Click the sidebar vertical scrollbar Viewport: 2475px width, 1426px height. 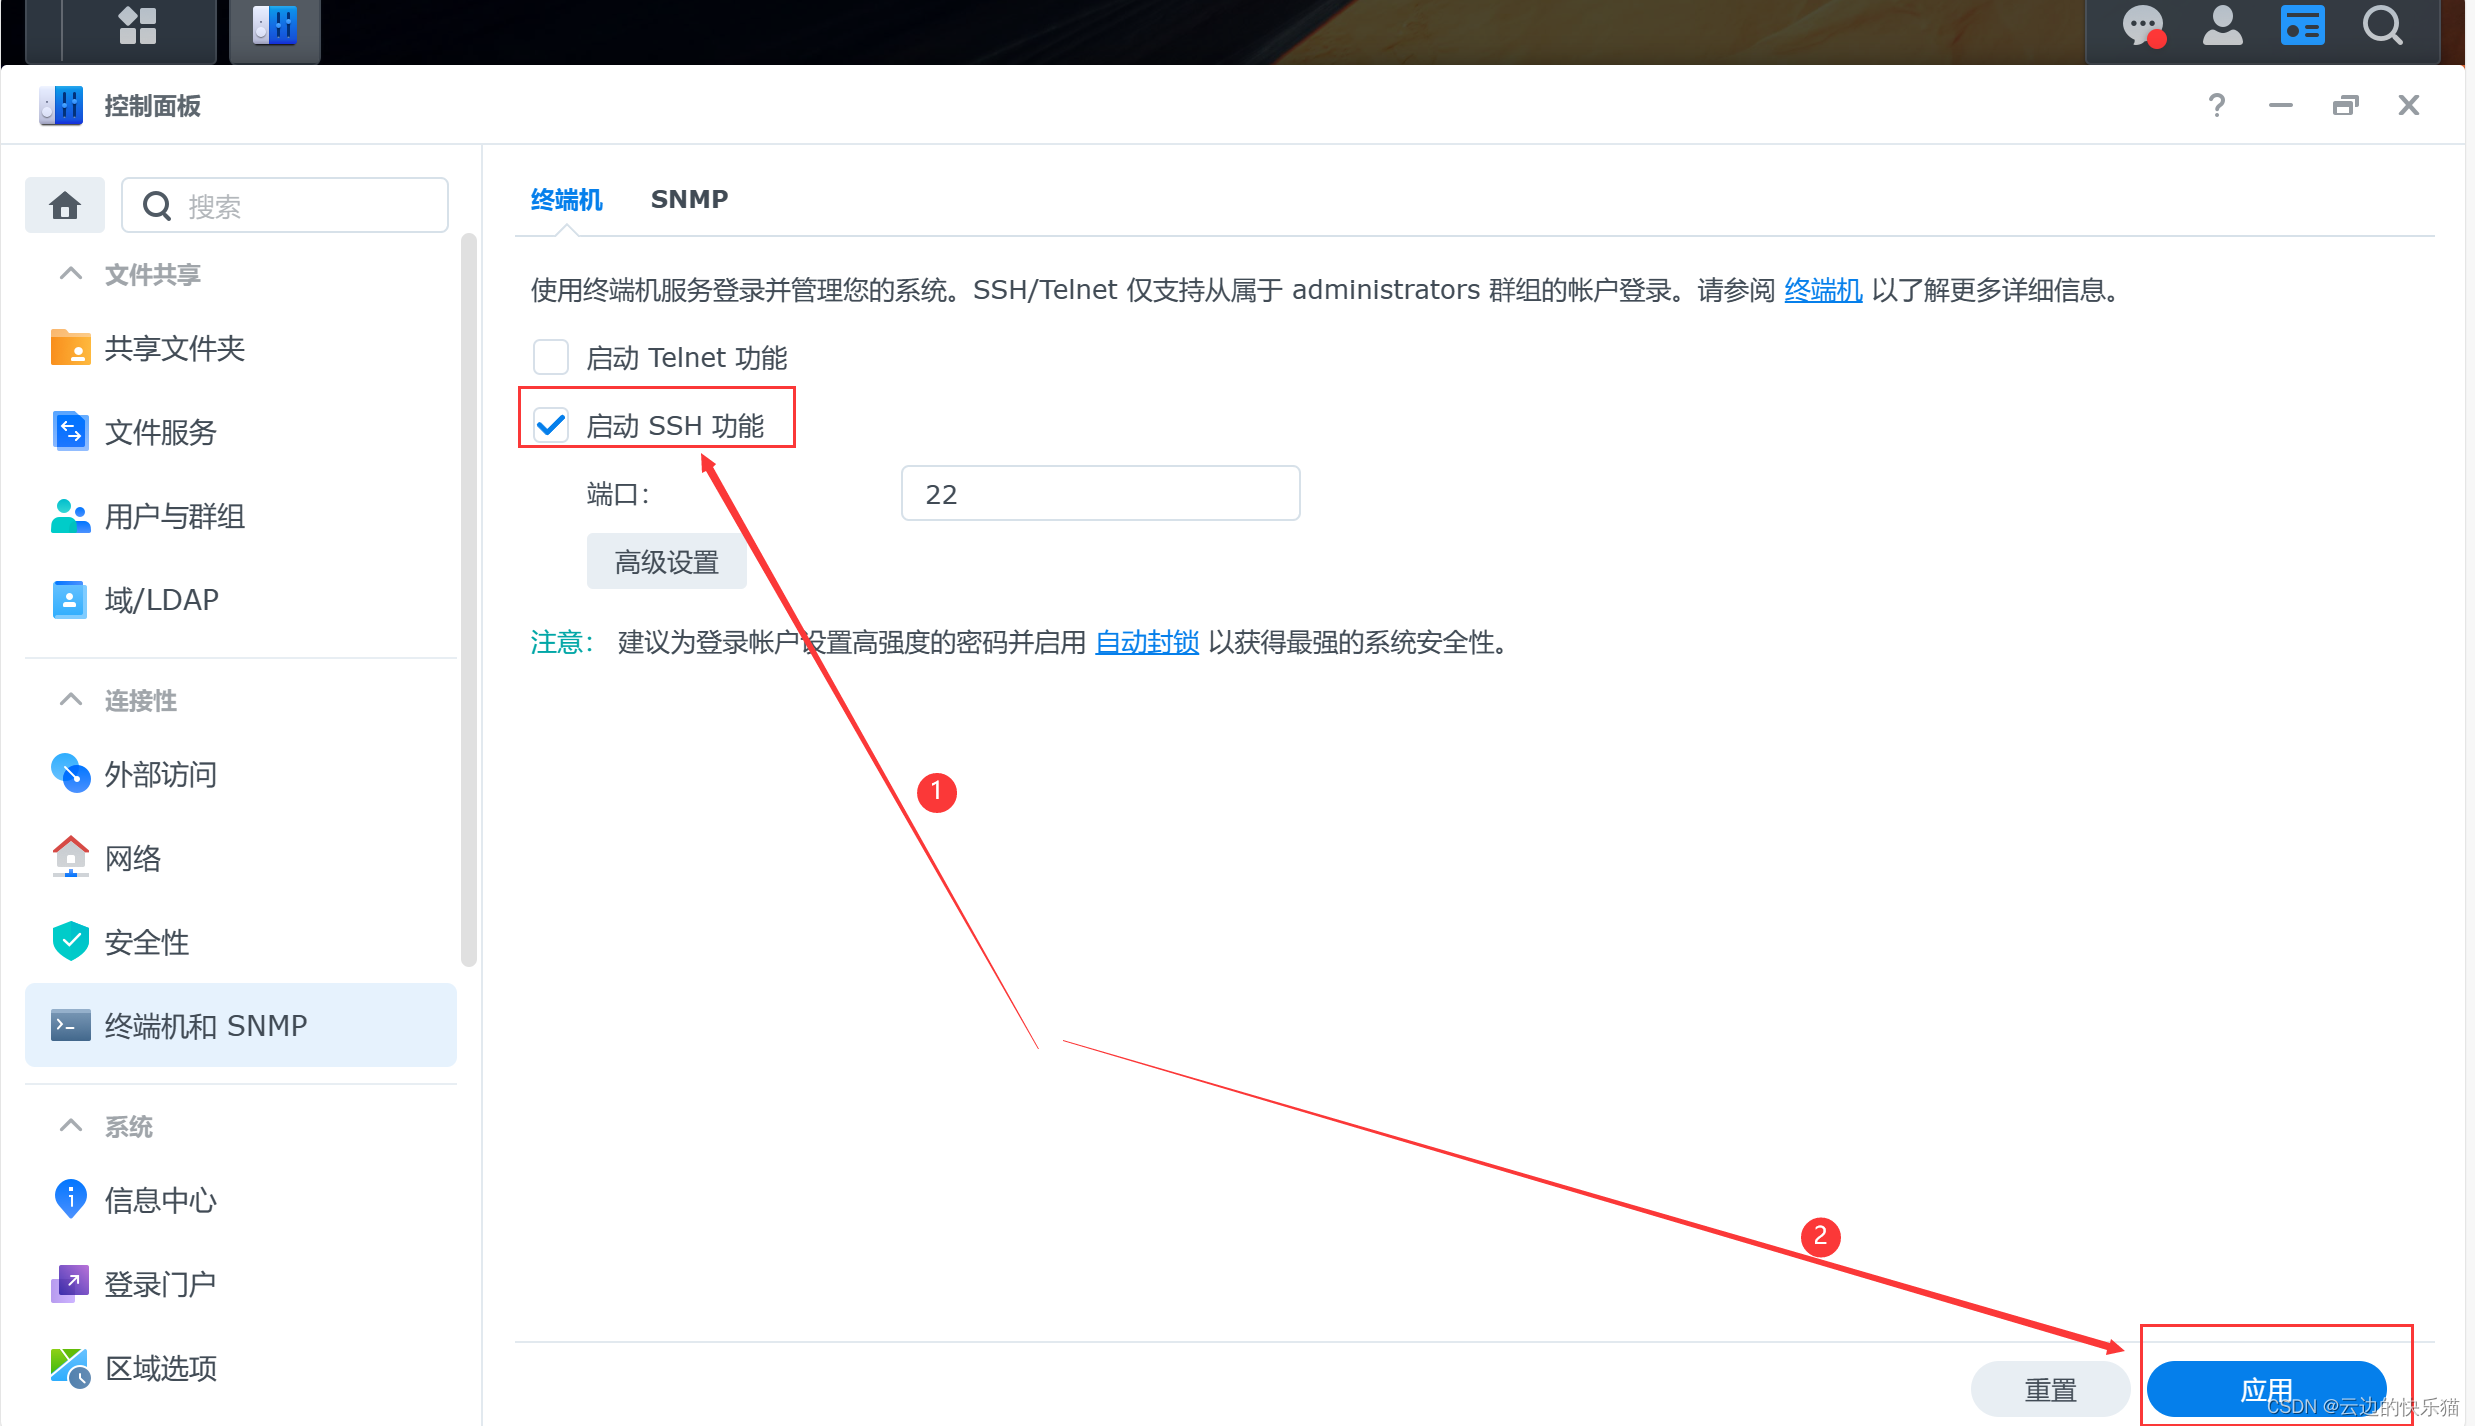coord(469,600)
